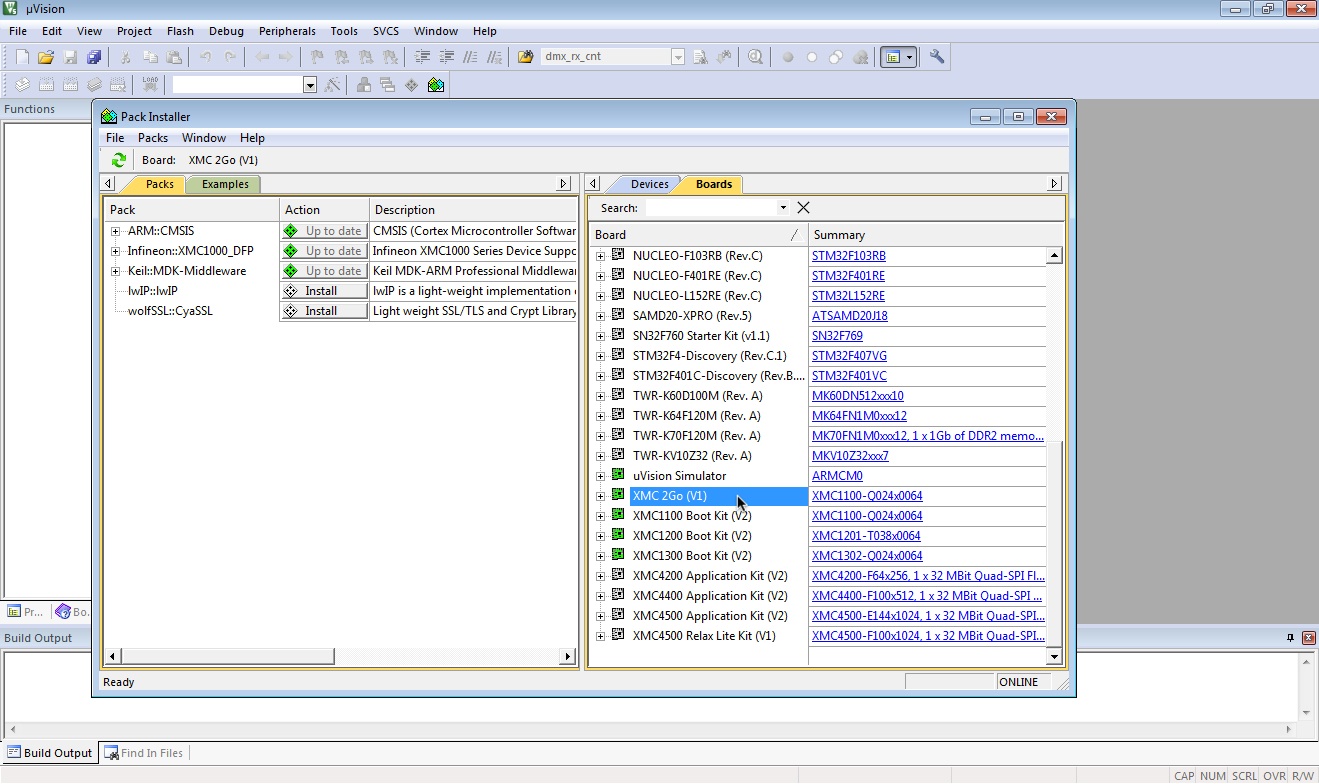The image size is (1319, 784).
Task: Expand the ARM::CMSIS pack node
Action: coord(116,231)
